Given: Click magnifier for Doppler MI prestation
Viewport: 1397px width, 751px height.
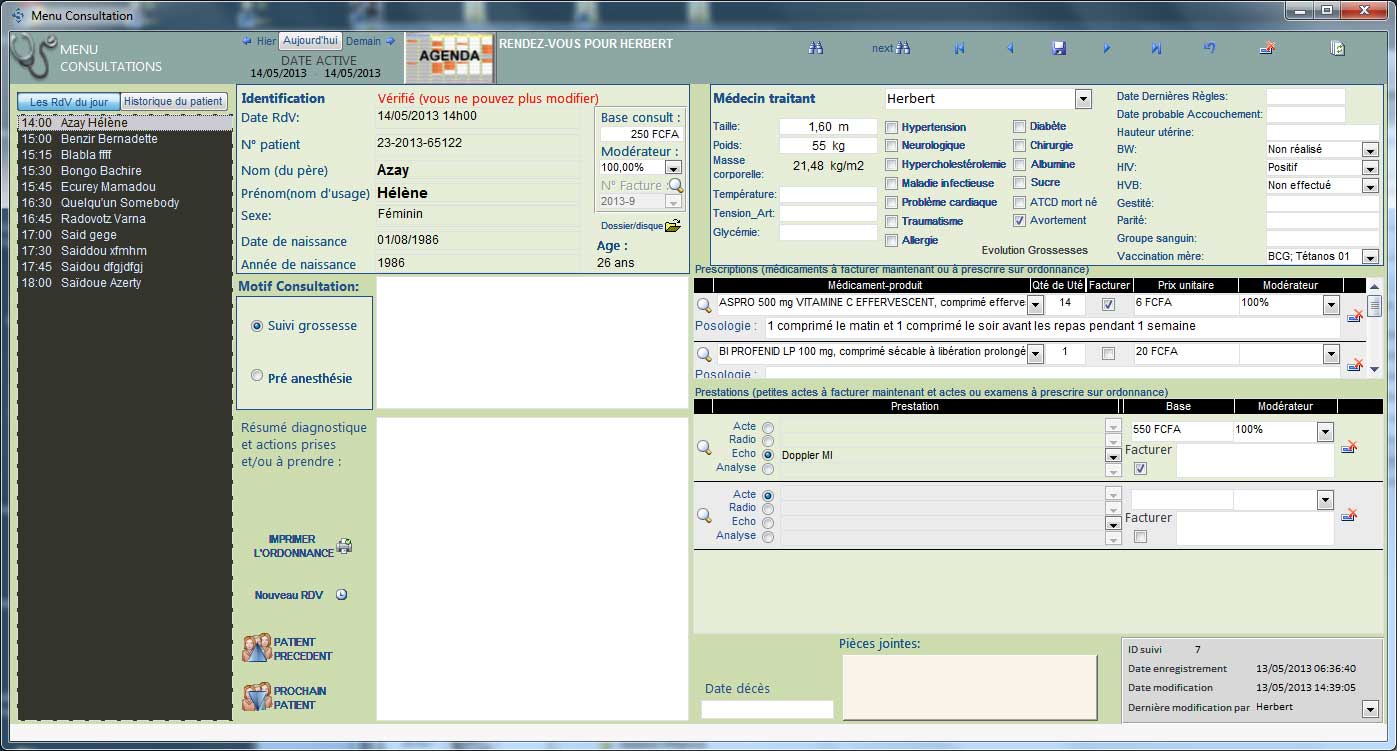Looking at the screenshot, I should (704, 448).
